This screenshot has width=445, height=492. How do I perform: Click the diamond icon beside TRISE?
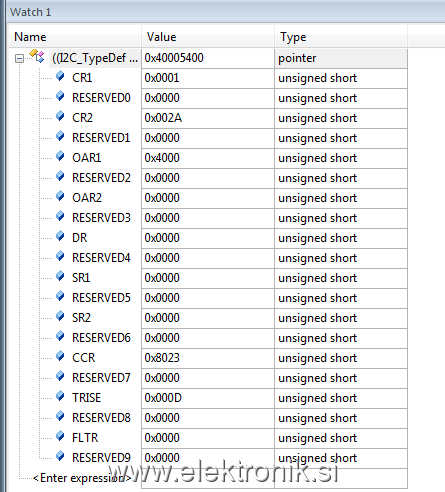pyautogui.click(x=60, y=396)
